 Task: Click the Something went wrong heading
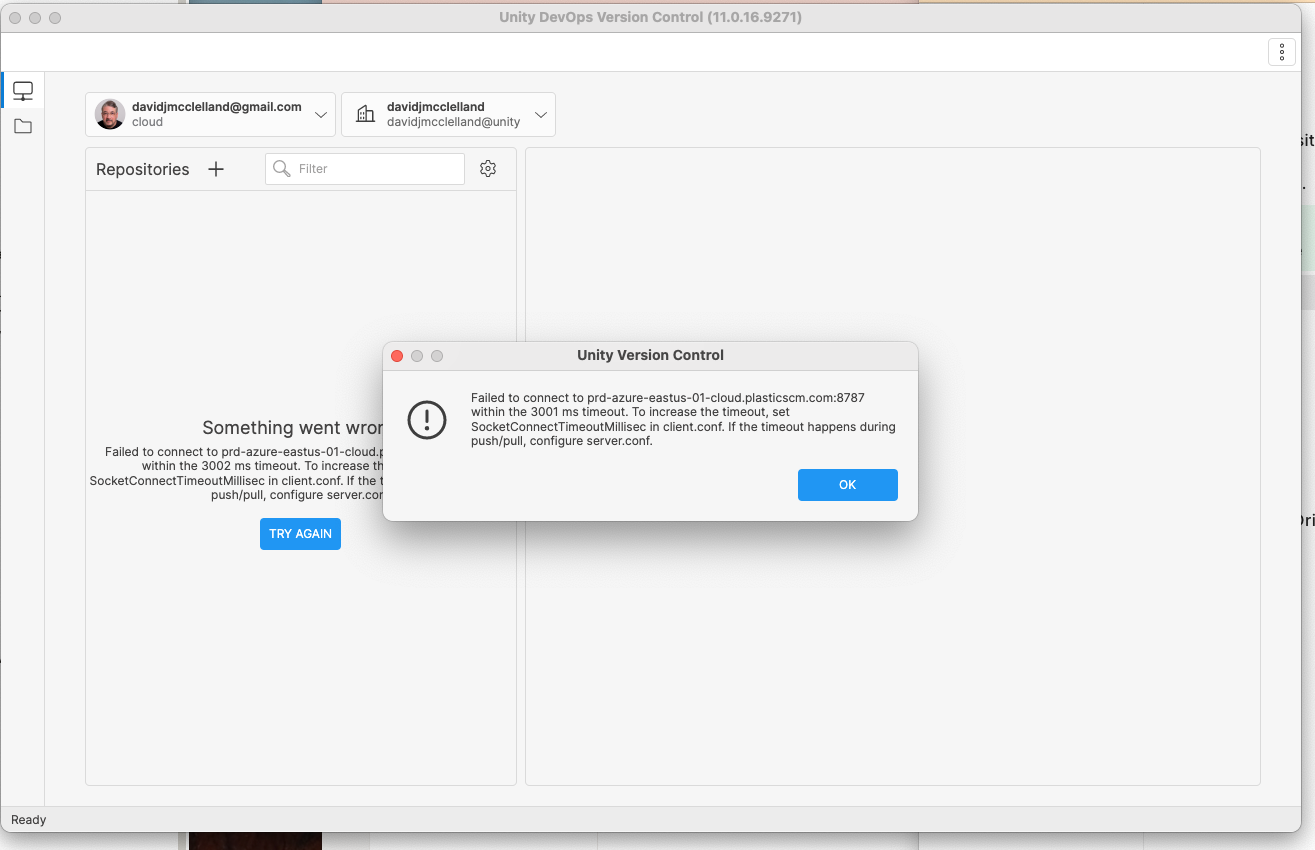[x=291, y=427]
